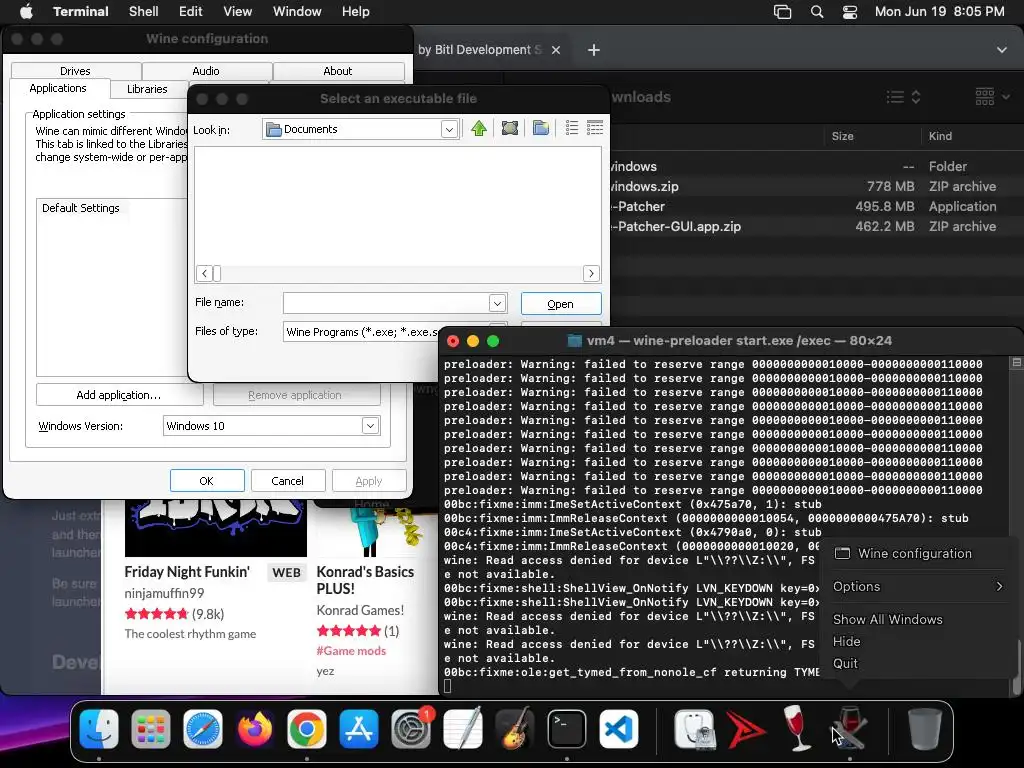Open the red arrow app in dock
Screen dimensions: 1024x768
[x=746, y=728]
